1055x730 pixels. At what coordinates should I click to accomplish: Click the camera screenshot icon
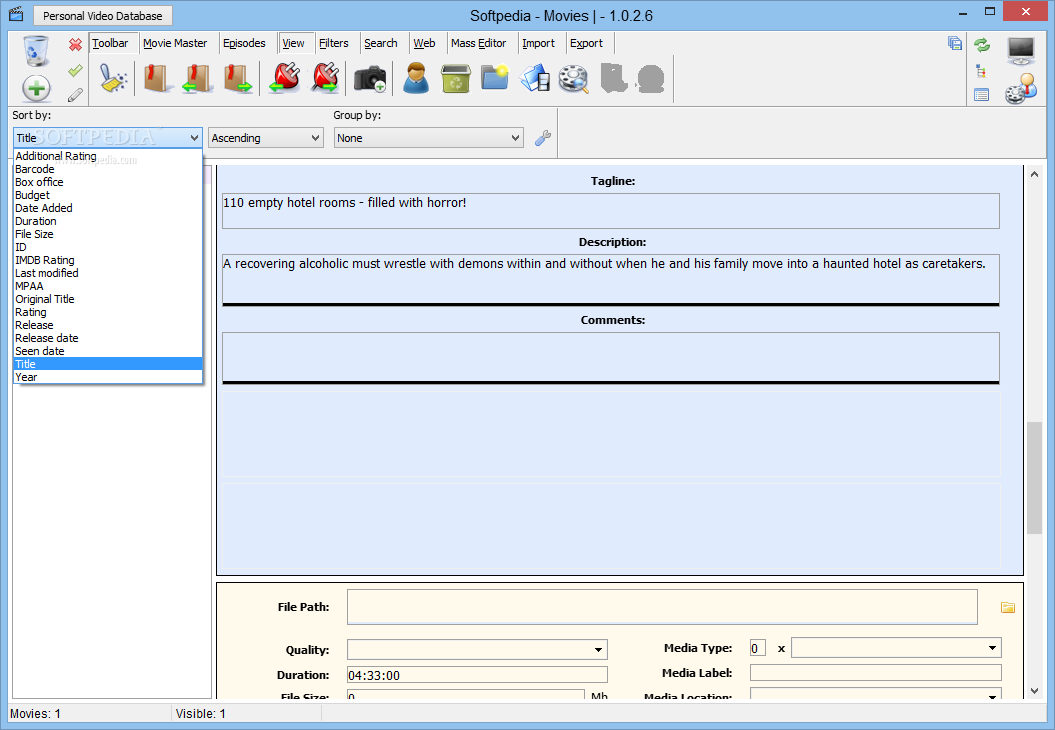point(370,79)
